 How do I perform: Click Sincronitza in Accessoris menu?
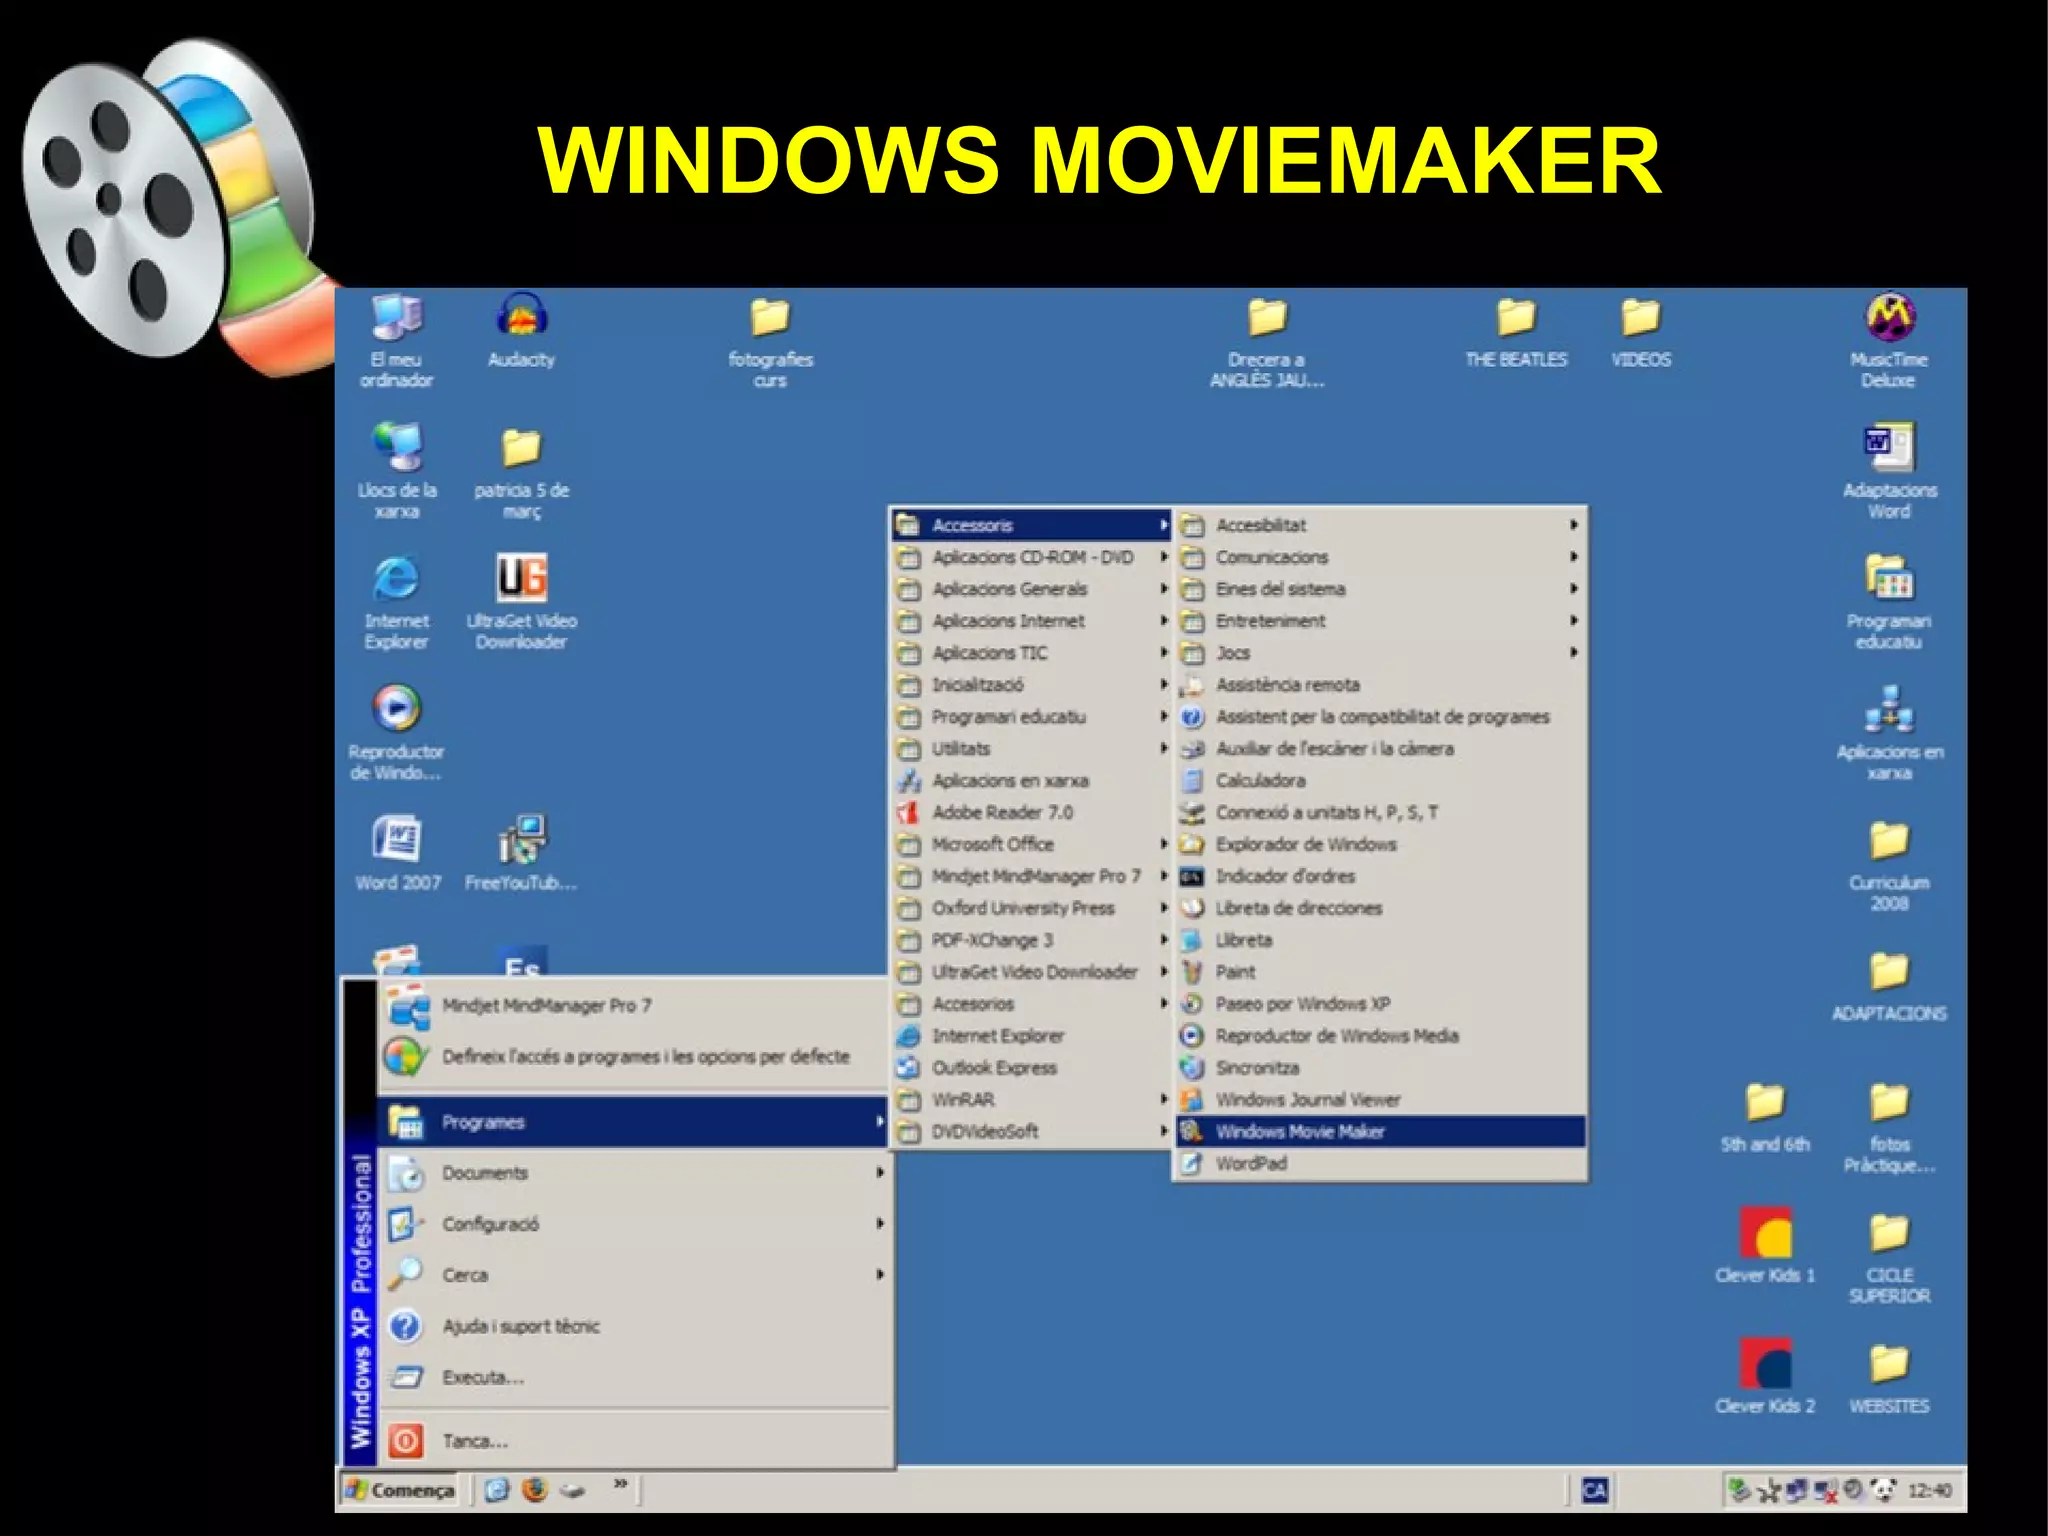[1380, 1067]
